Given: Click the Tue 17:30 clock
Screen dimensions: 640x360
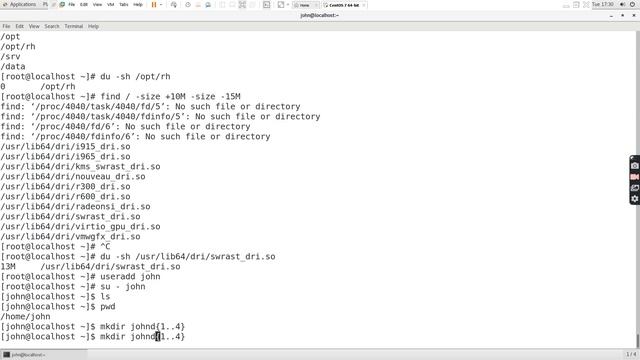Looking at the screenshot, I should pos(603,4).
